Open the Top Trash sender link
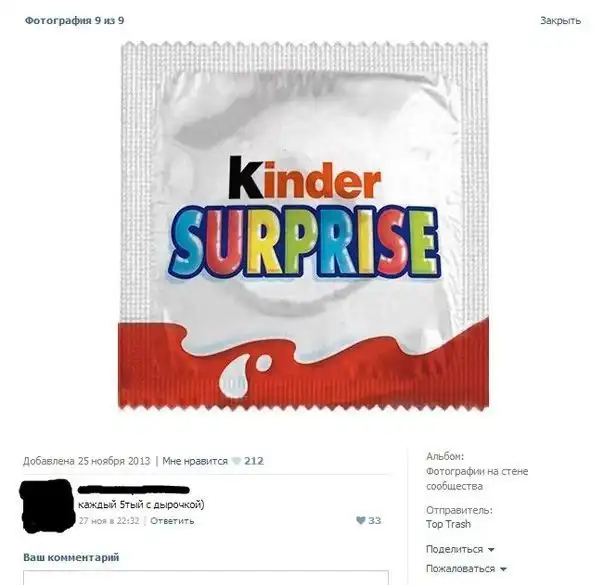Image resolution: width=604 pixels, height=585 pixels. (448, 524)
